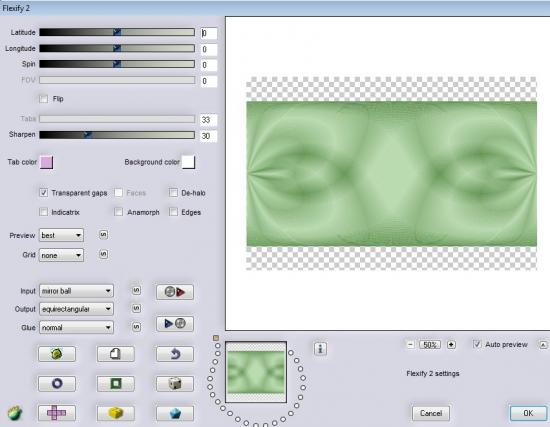Click the 50% zoom level button
Viewport: 550px width, 427px height.
pos(430,345)
